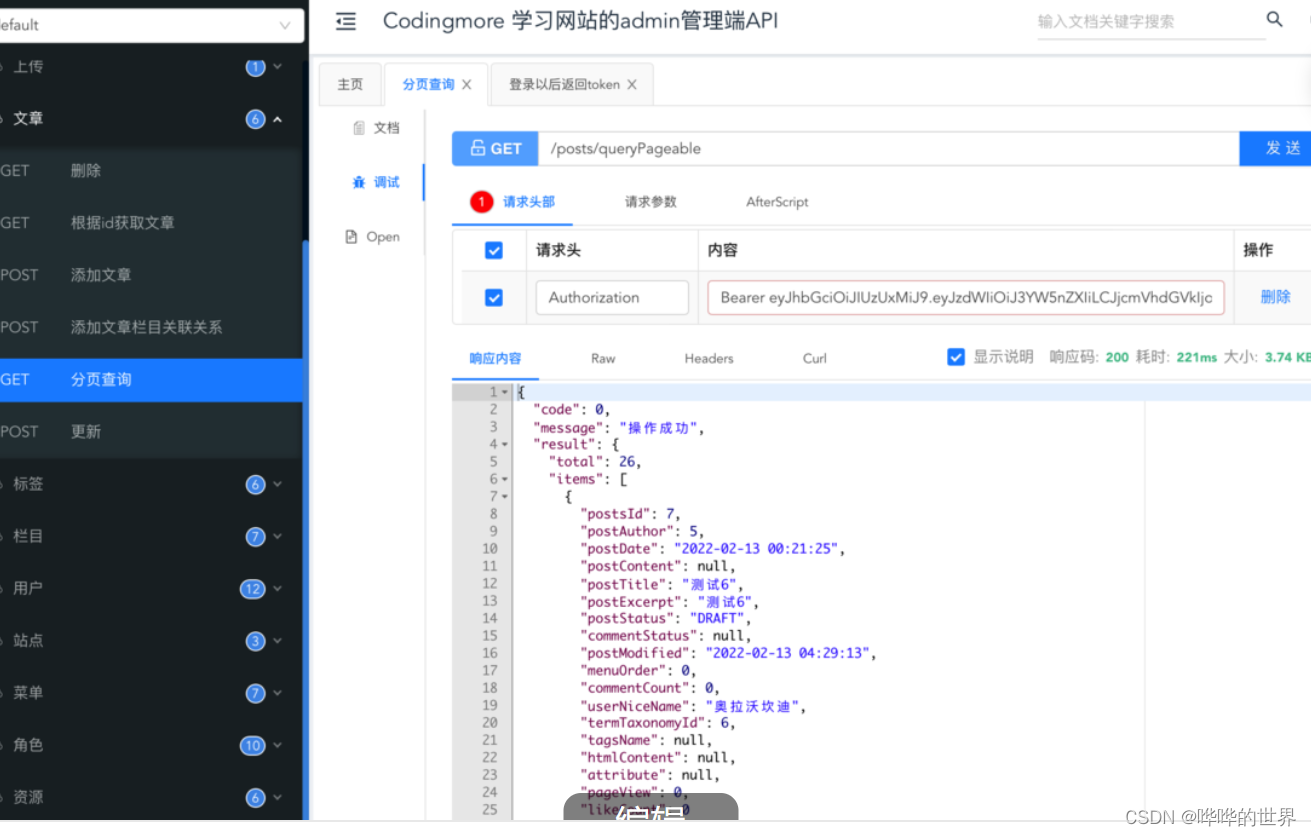This screenshot has width=1311, height=836.
Task: Show the 响应内容 tab
Action: 496,358
